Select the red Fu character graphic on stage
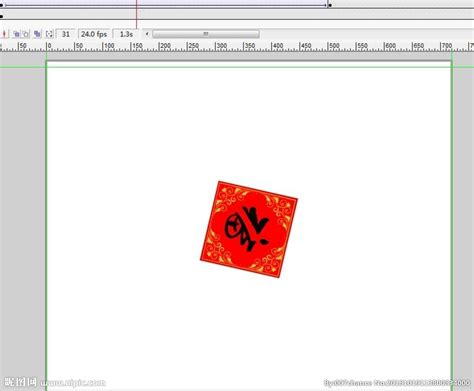Image resolution: width=474 pixels, height=391 pixels. [x=249, y=229]
